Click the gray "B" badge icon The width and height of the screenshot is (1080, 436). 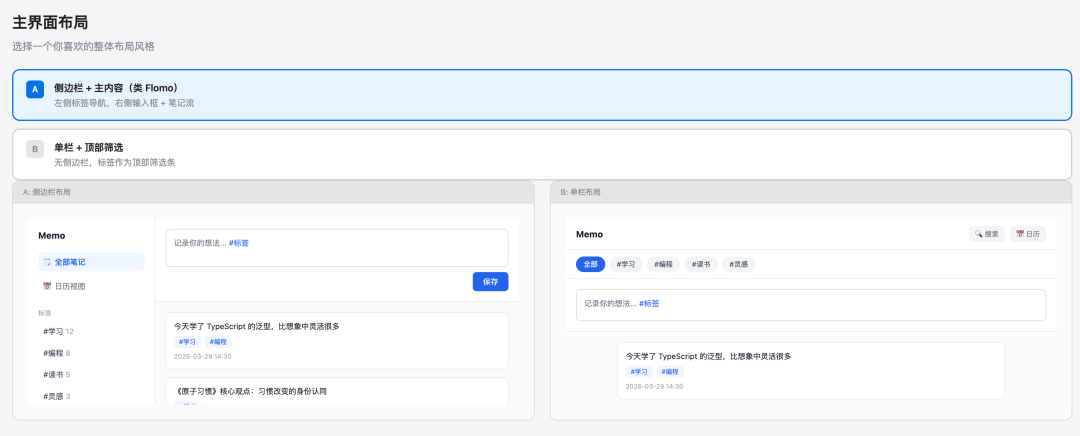tap(35, 149)
